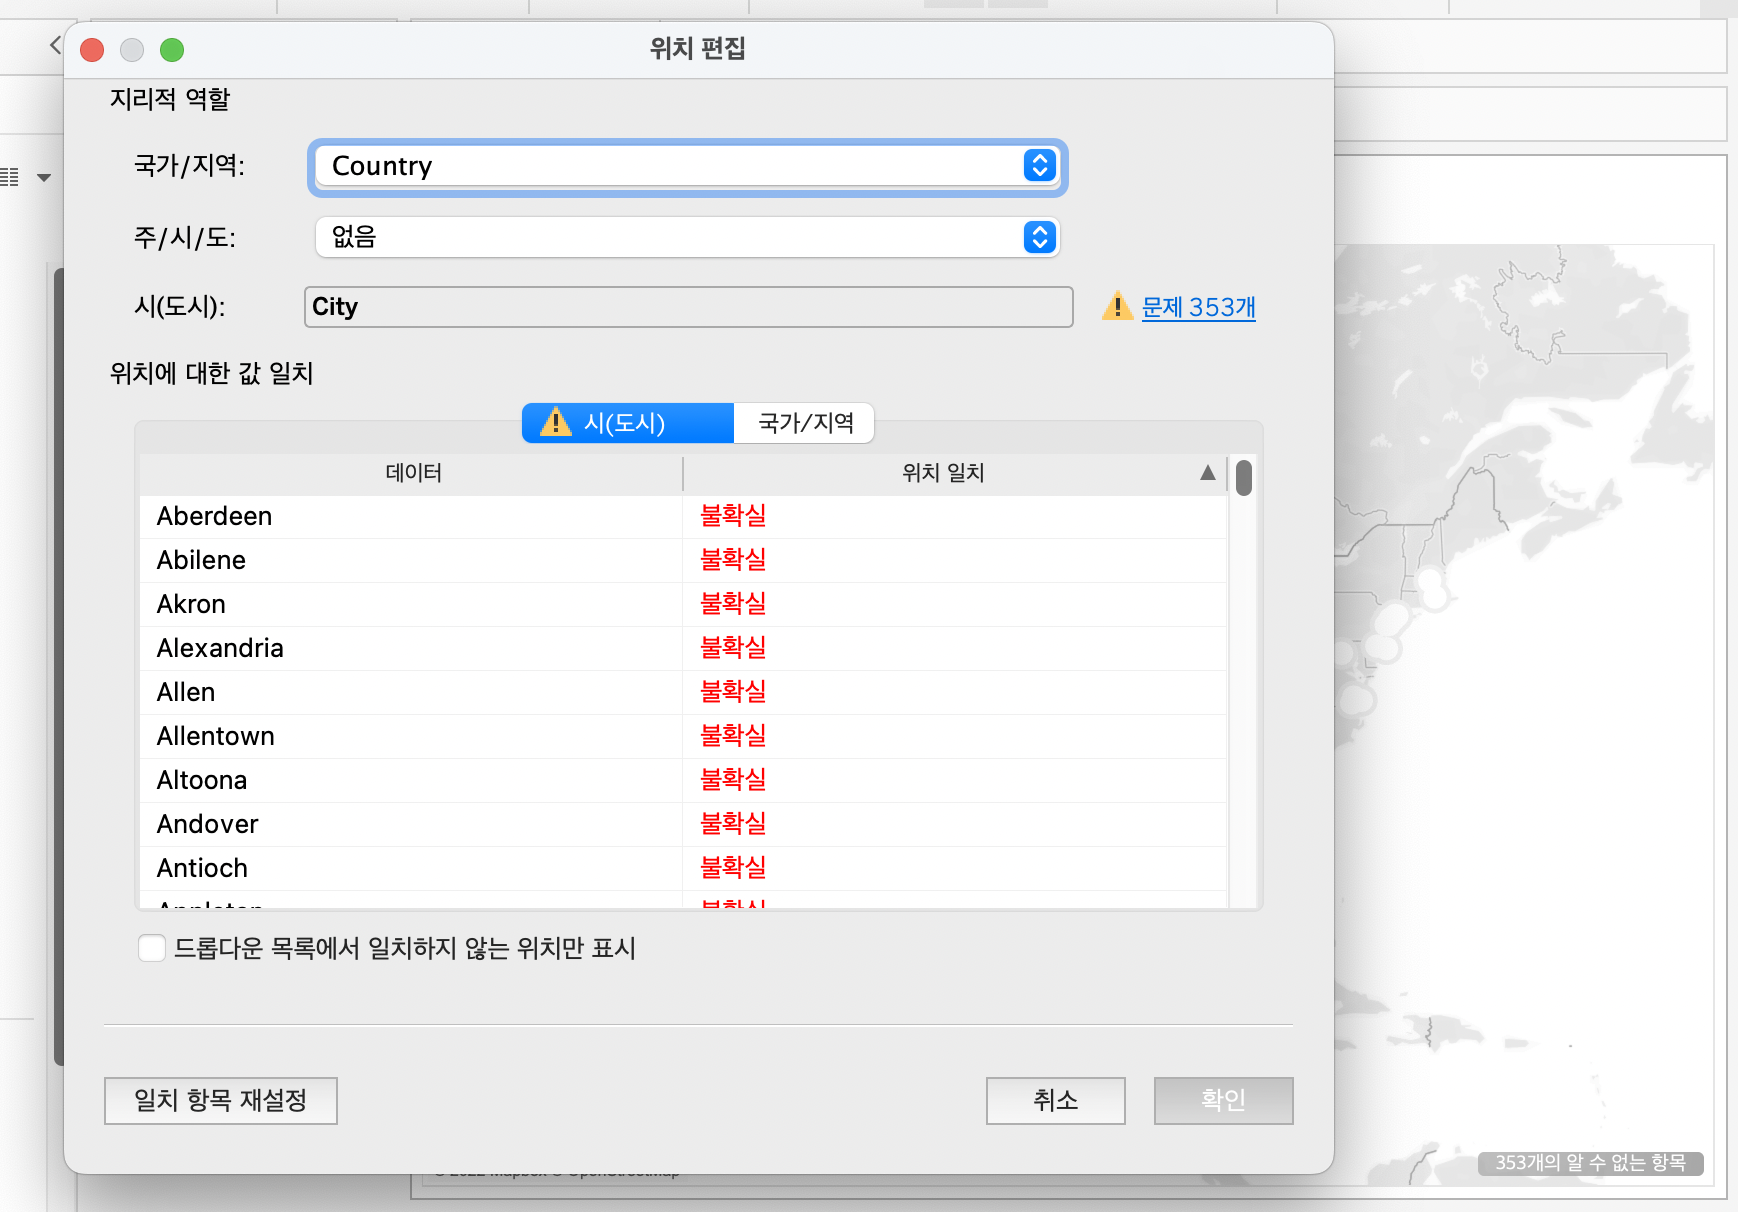
Task: Enable 일치하지 않는 위치만 표시 checkbox
Action: click(152, 948)
